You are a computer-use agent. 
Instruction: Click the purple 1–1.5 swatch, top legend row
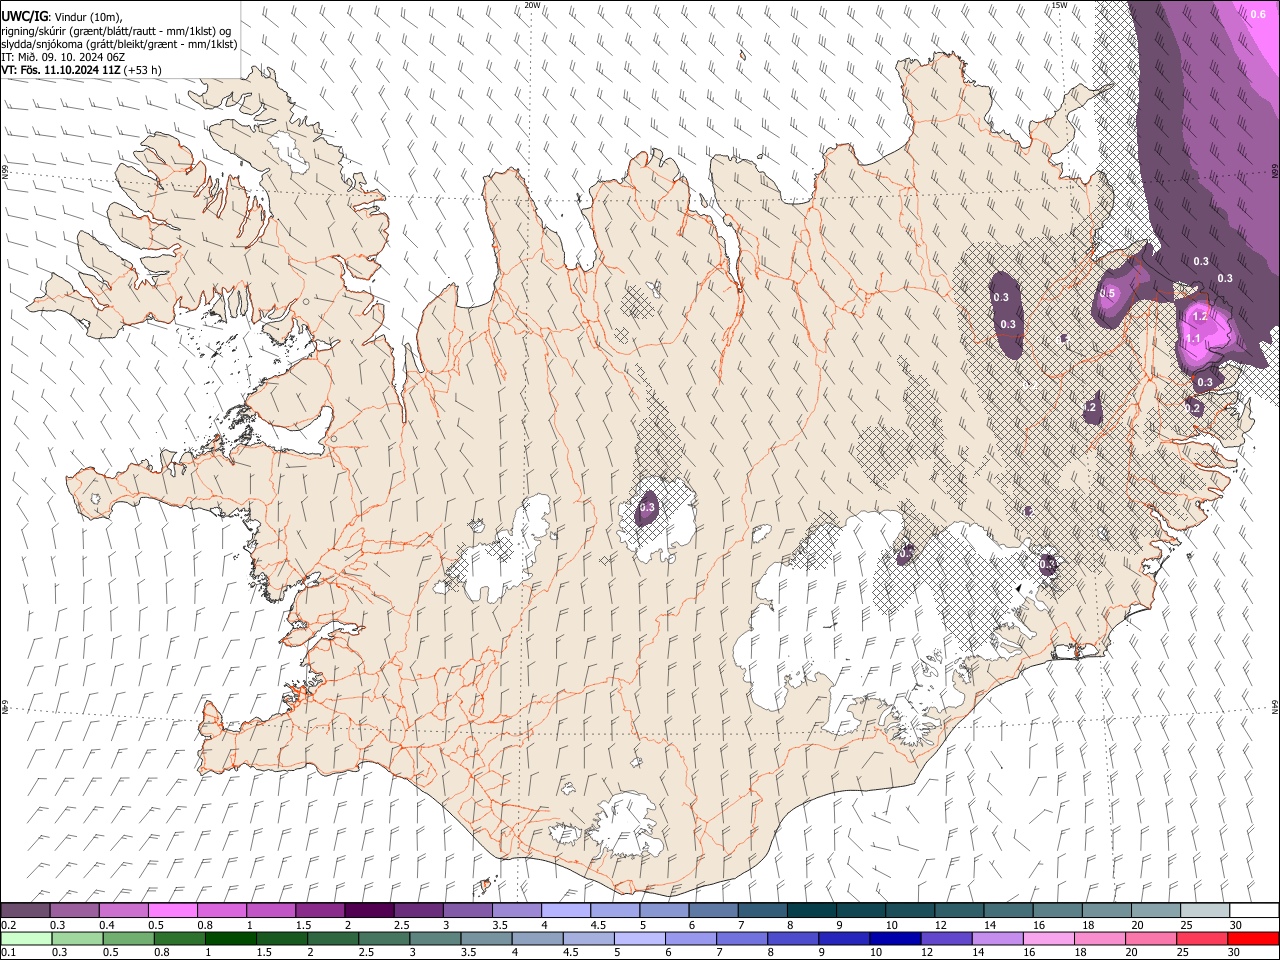pos(270,910)
